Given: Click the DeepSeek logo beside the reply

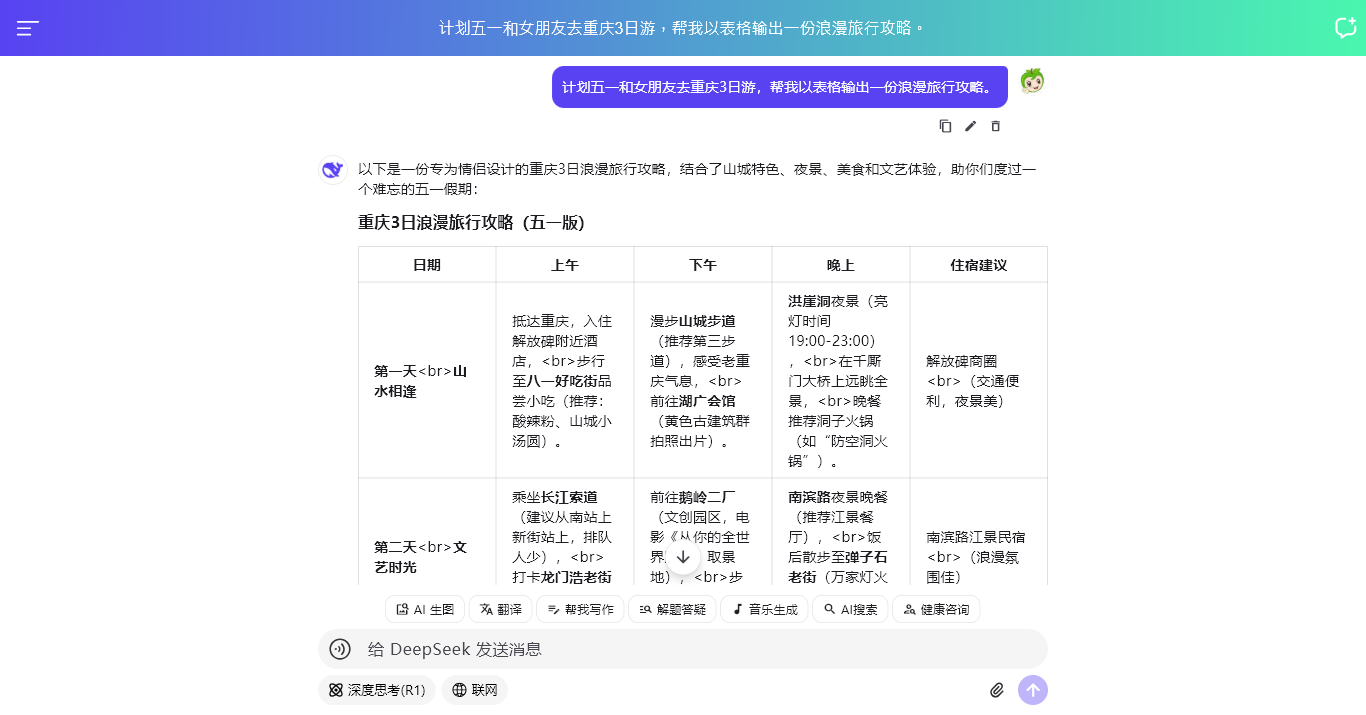Looking at the screenshot, I should click(x=331, y=170).
